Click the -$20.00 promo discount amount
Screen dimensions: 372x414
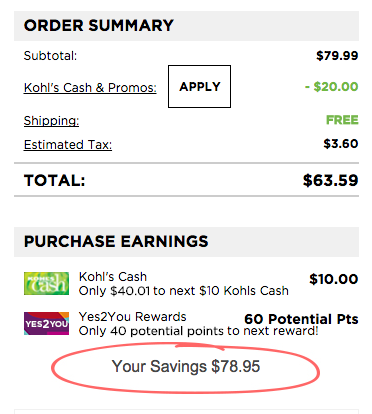tap(331, 87)
